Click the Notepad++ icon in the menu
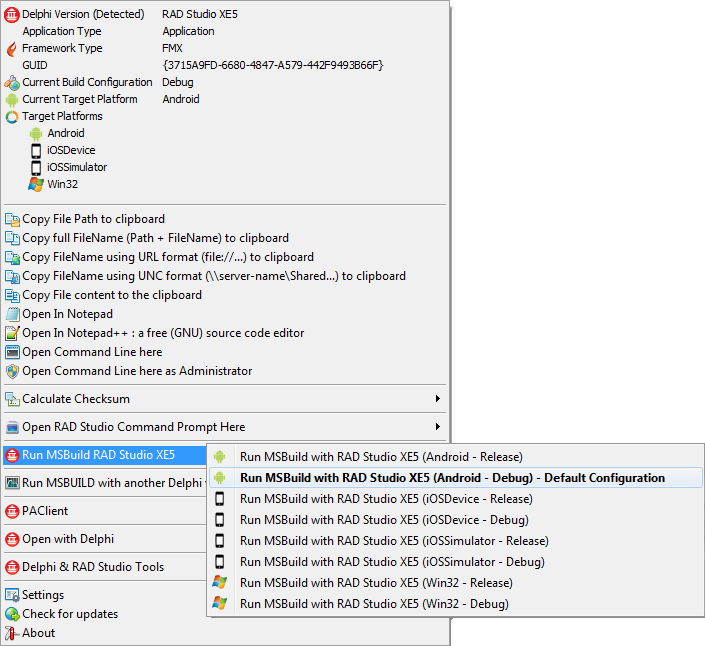The height and width of the screenshot is (646, 705). point(12,334)
